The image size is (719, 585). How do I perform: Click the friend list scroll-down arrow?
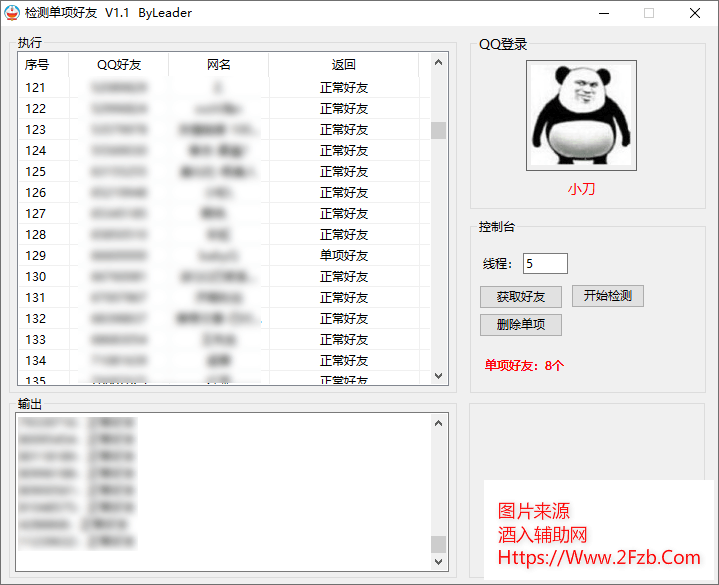(x=438, y=375)
